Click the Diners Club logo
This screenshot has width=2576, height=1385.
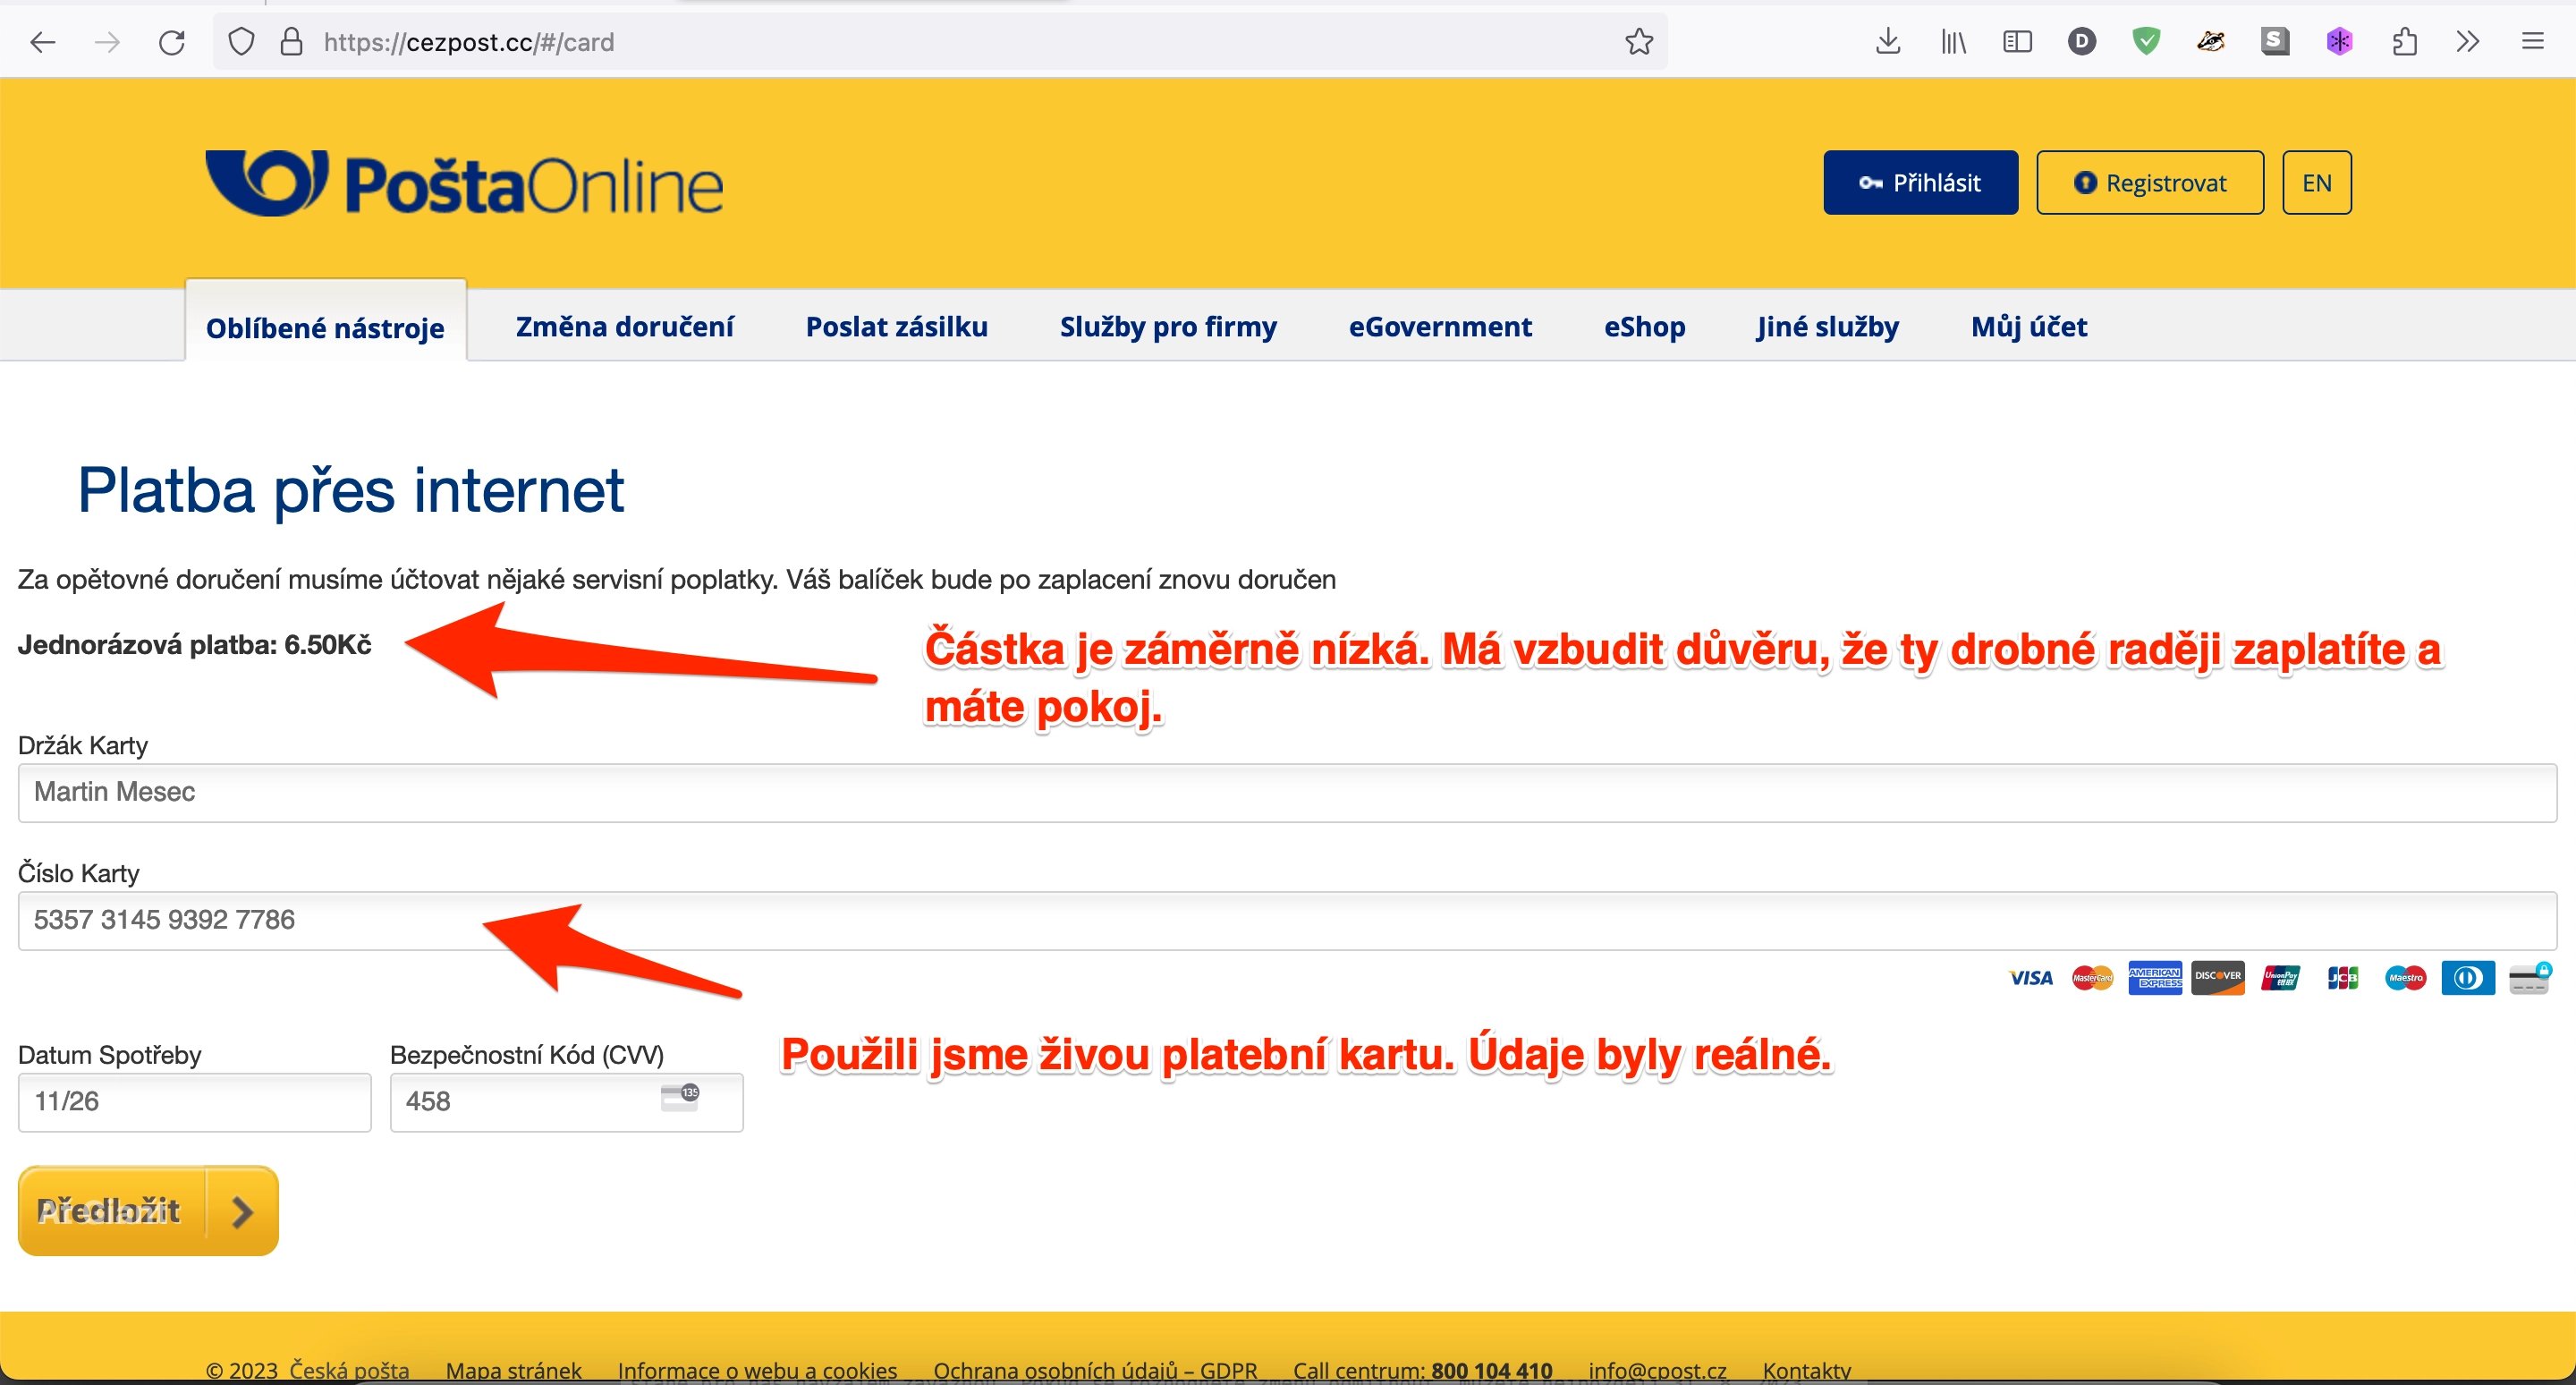pyautogui.click(x=2468, y=978)
